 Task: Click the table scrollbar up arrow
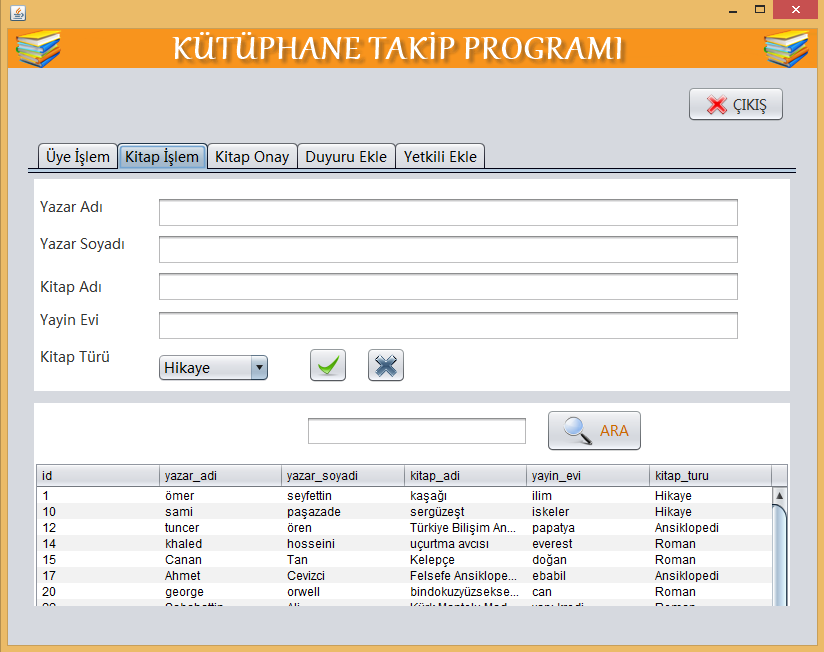point(779,496)
